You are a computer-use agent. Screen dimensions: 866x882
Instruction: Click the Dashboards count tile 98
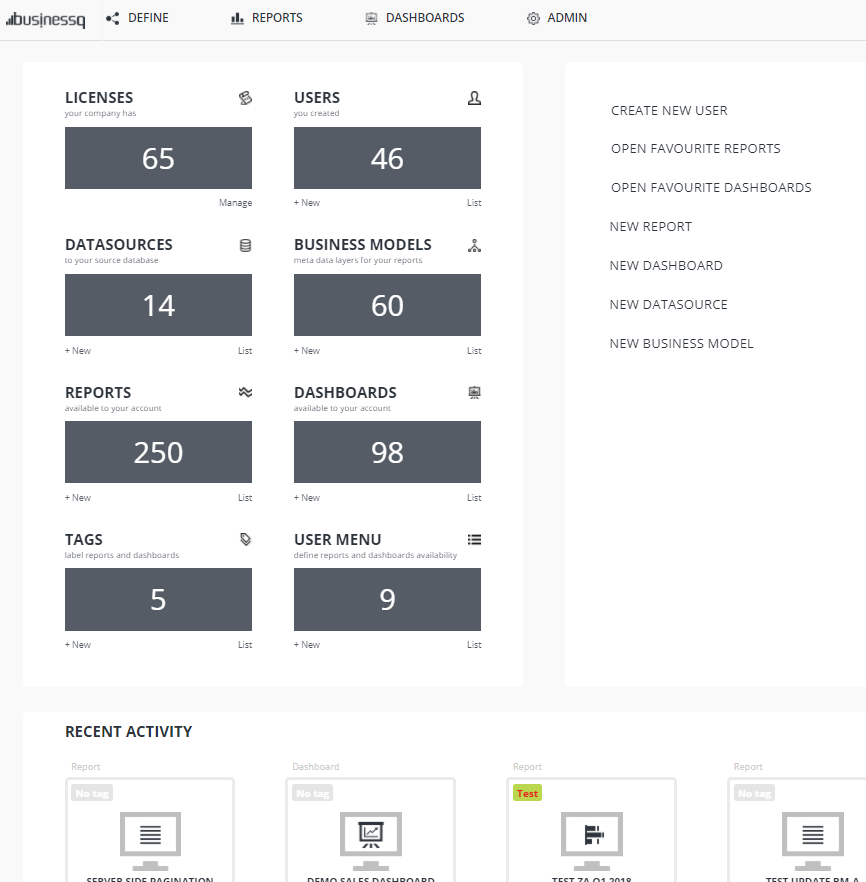pos(387,452)
